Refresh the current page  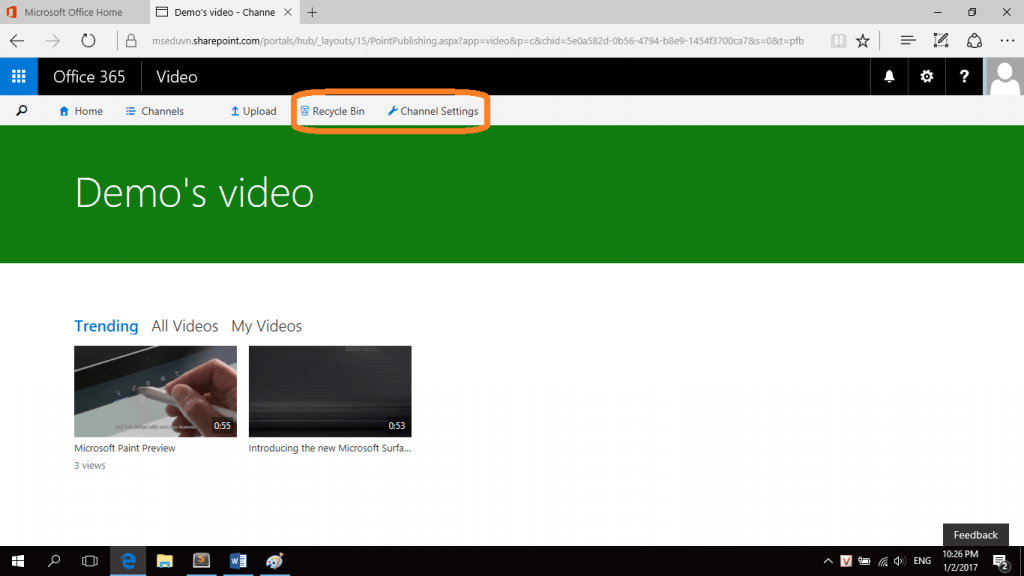[88, 40]
